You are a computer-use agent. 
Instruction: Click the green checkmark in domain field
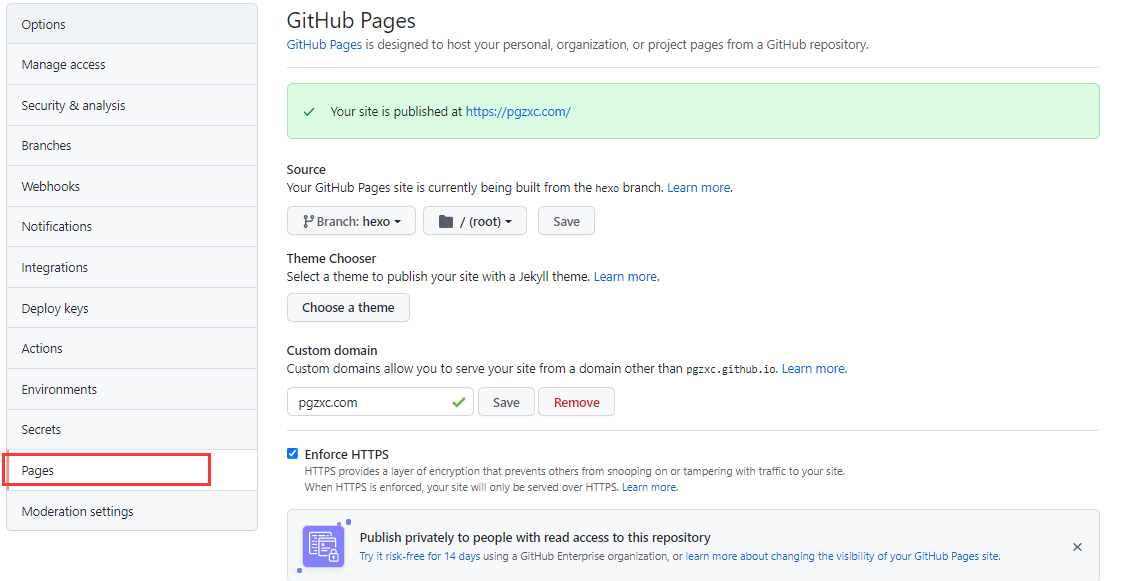459,402
